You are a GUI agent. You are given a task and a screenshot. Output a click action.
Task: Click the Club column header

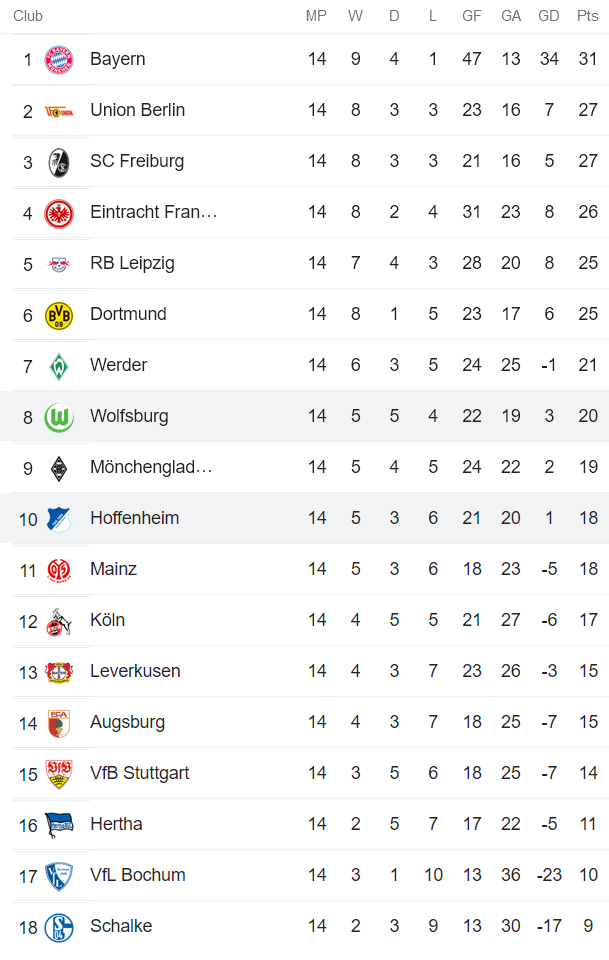[28, 15]
